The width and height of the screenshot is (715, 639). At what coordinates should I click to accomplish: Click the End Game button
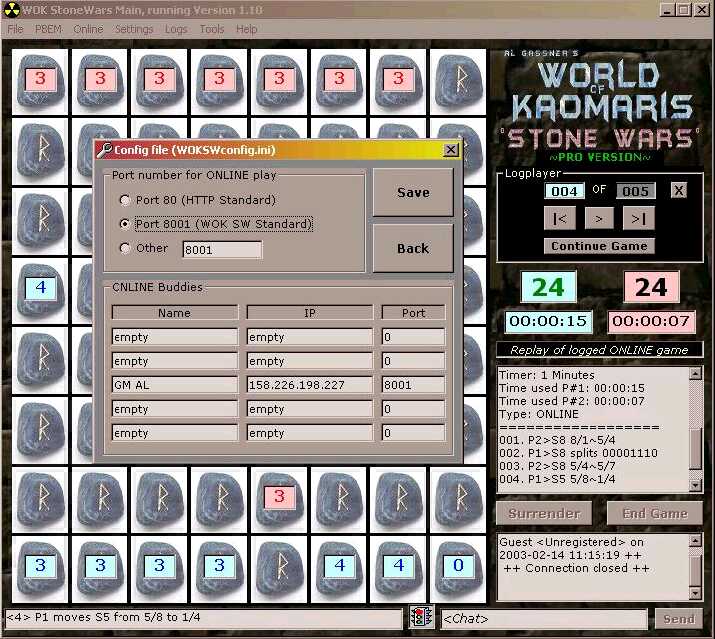tap(655, 514)
